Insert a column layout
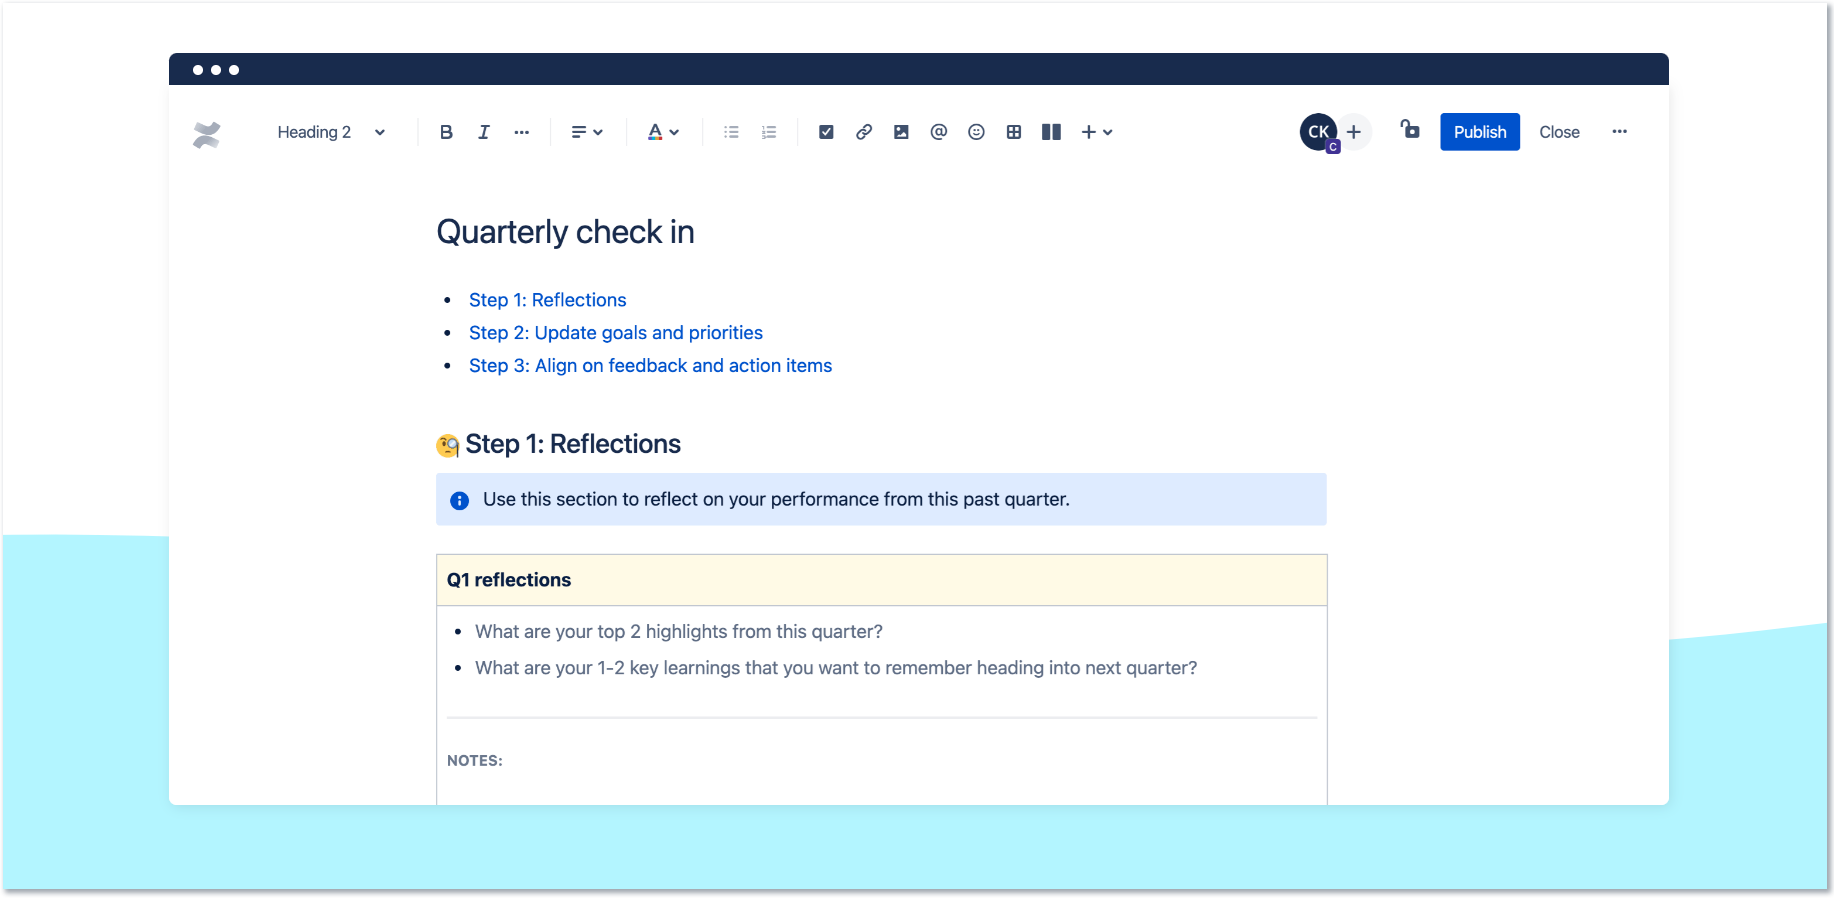This screenshot has width=1834, height=898. pyautogui.click(x=1051, y=132)
